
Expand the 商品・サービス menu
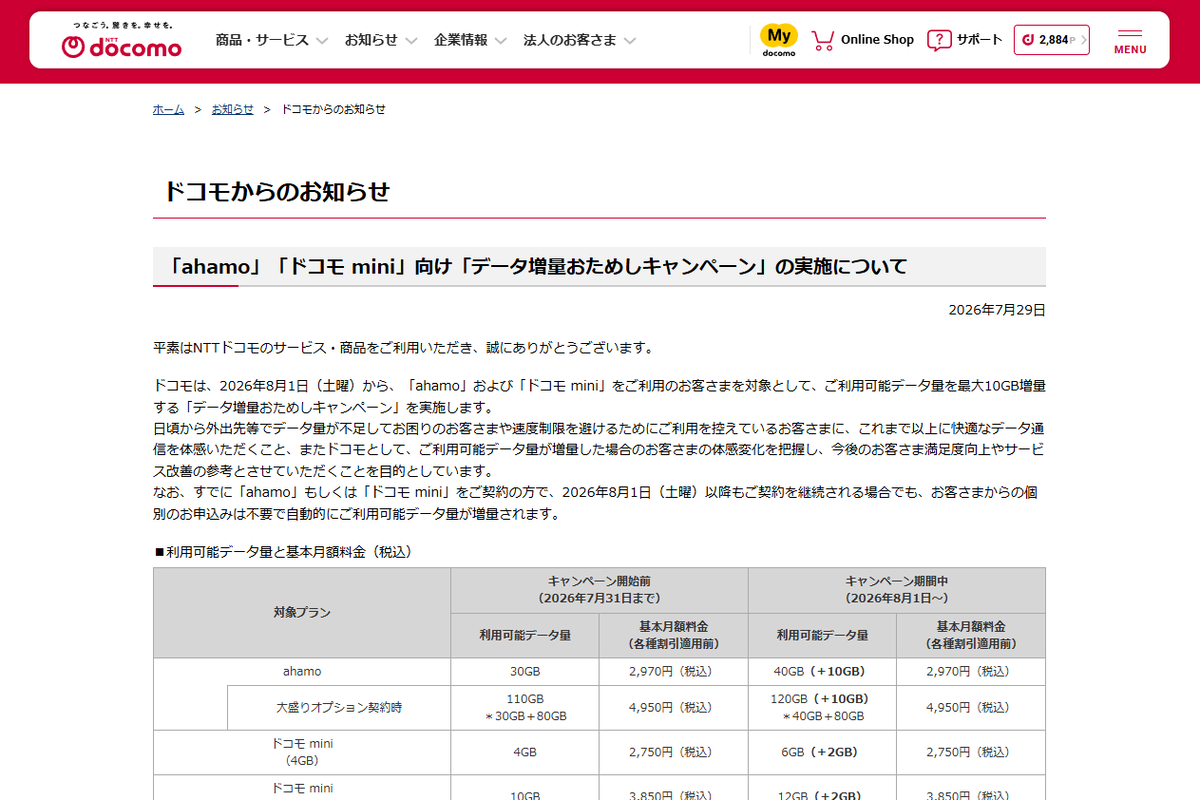pos(272,40)
